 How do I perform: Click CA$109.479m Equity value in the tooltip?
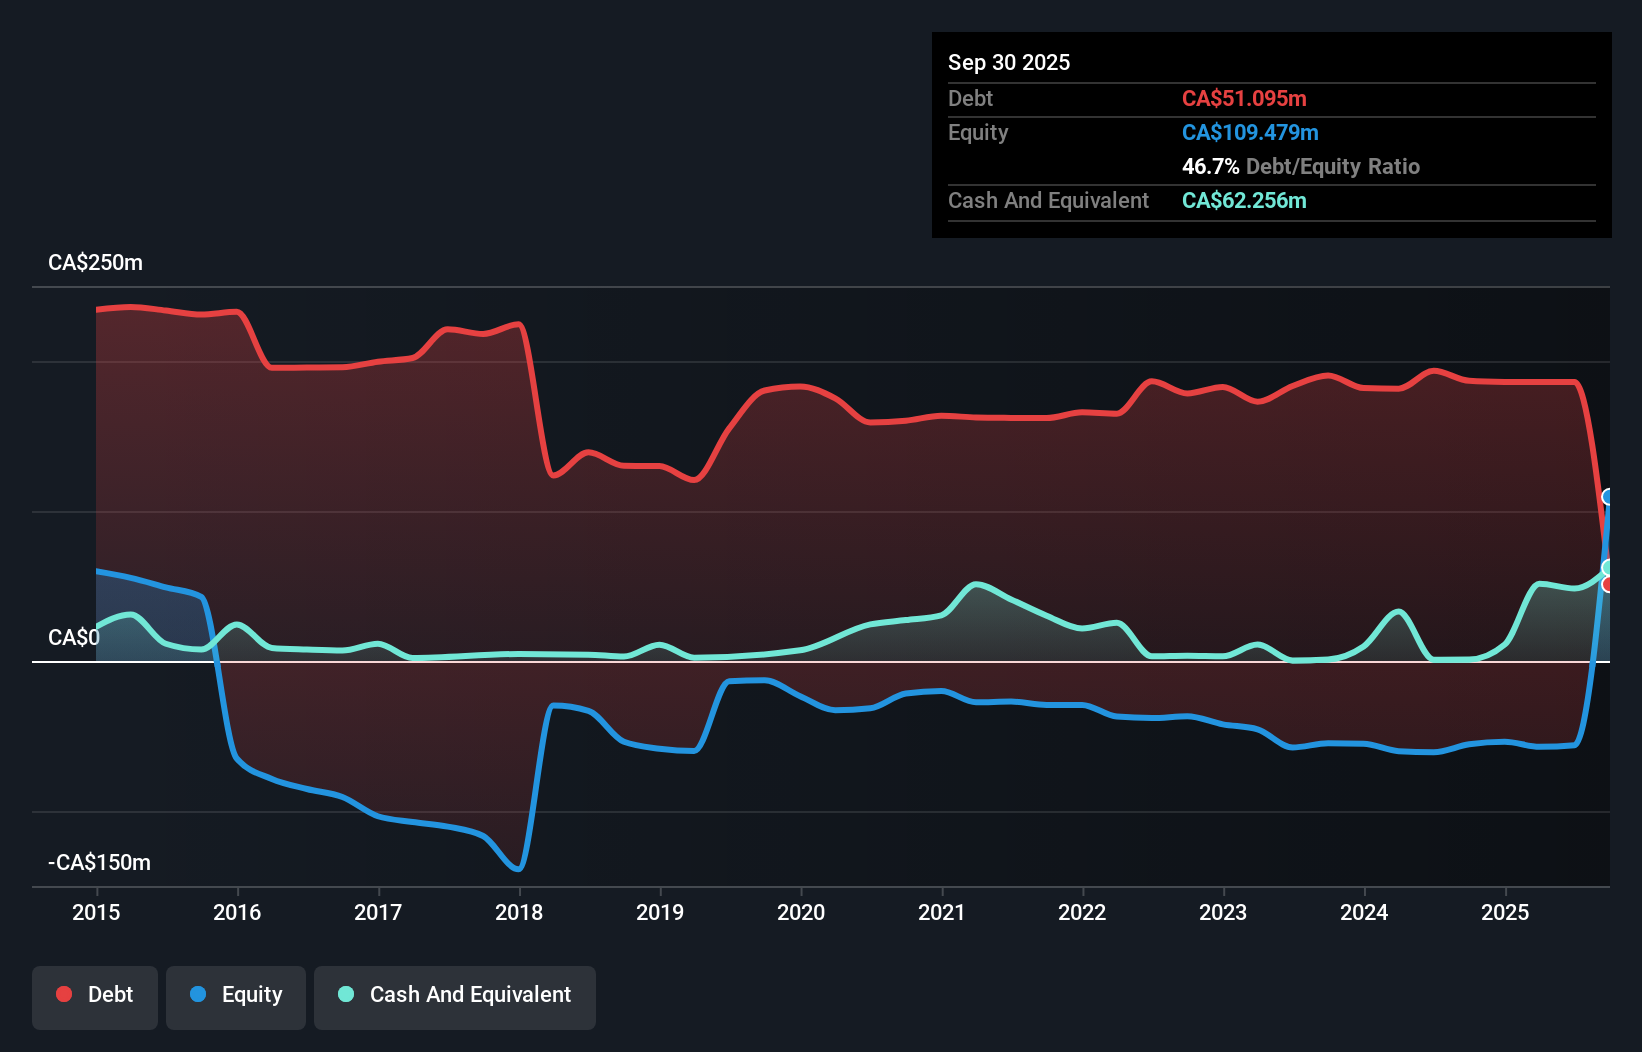pos(1250,132)
